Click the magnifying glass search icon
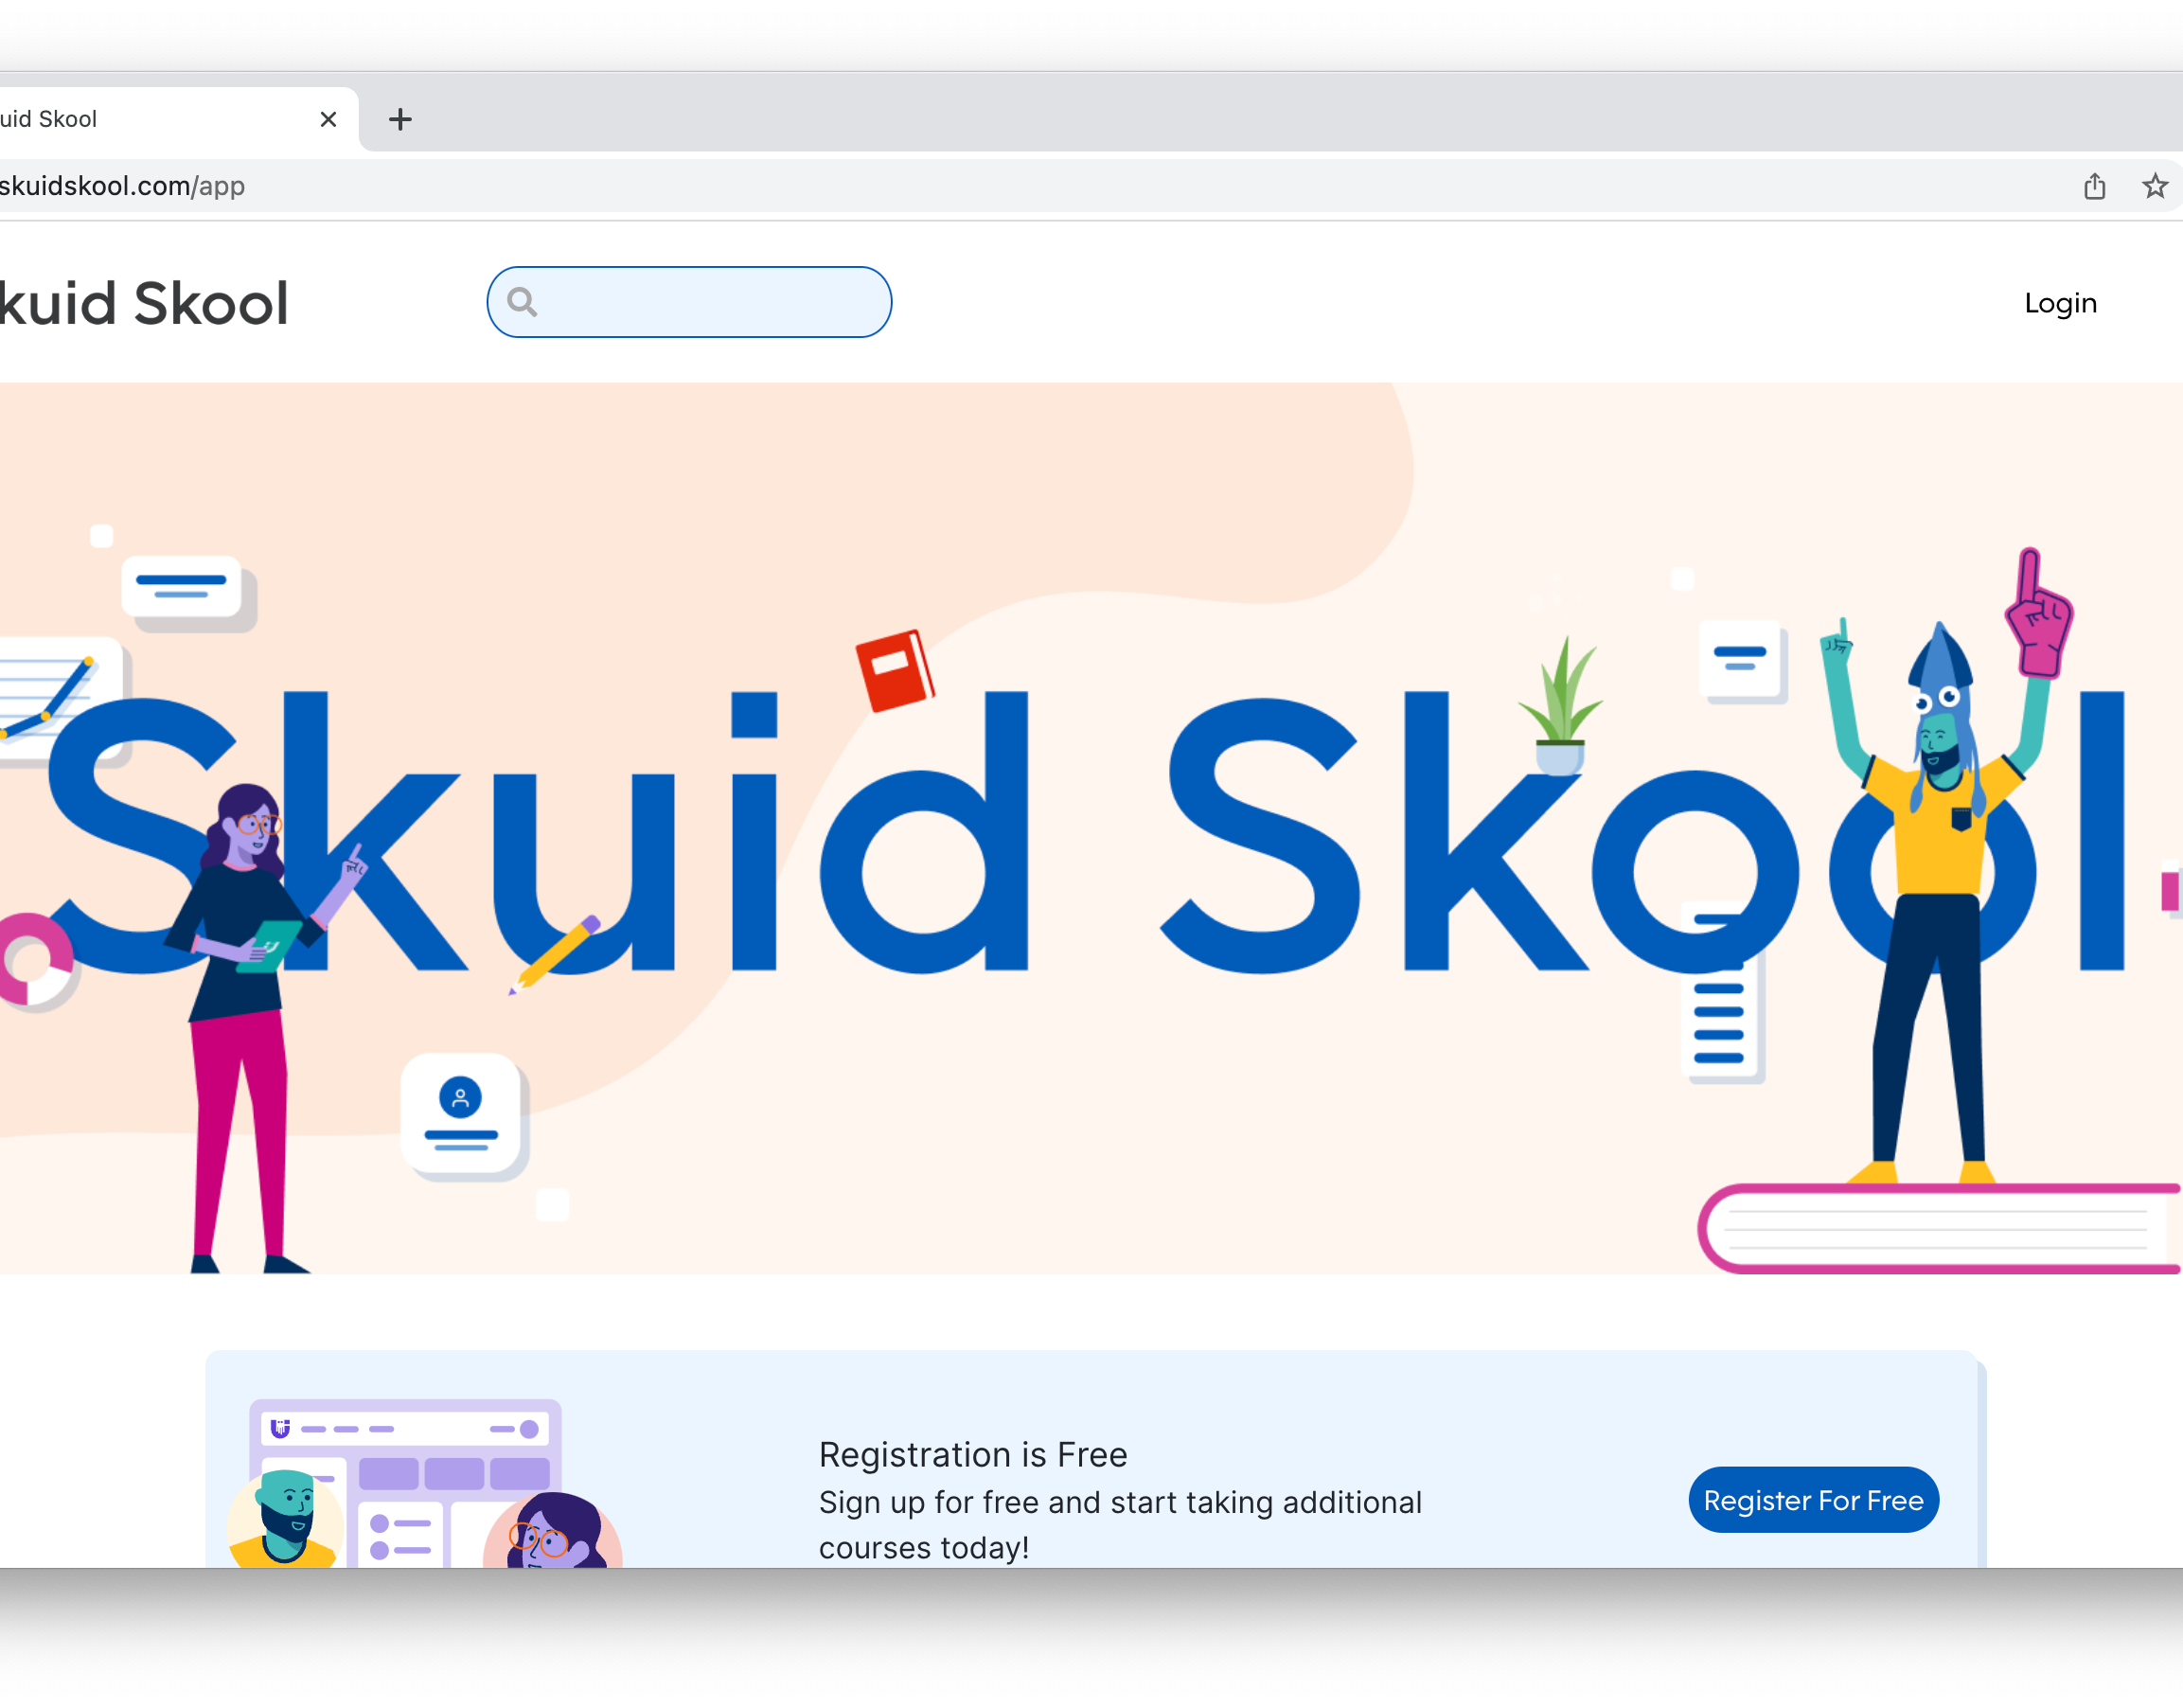This screenshot has height=1708, width=2183. tap(522, 302)
